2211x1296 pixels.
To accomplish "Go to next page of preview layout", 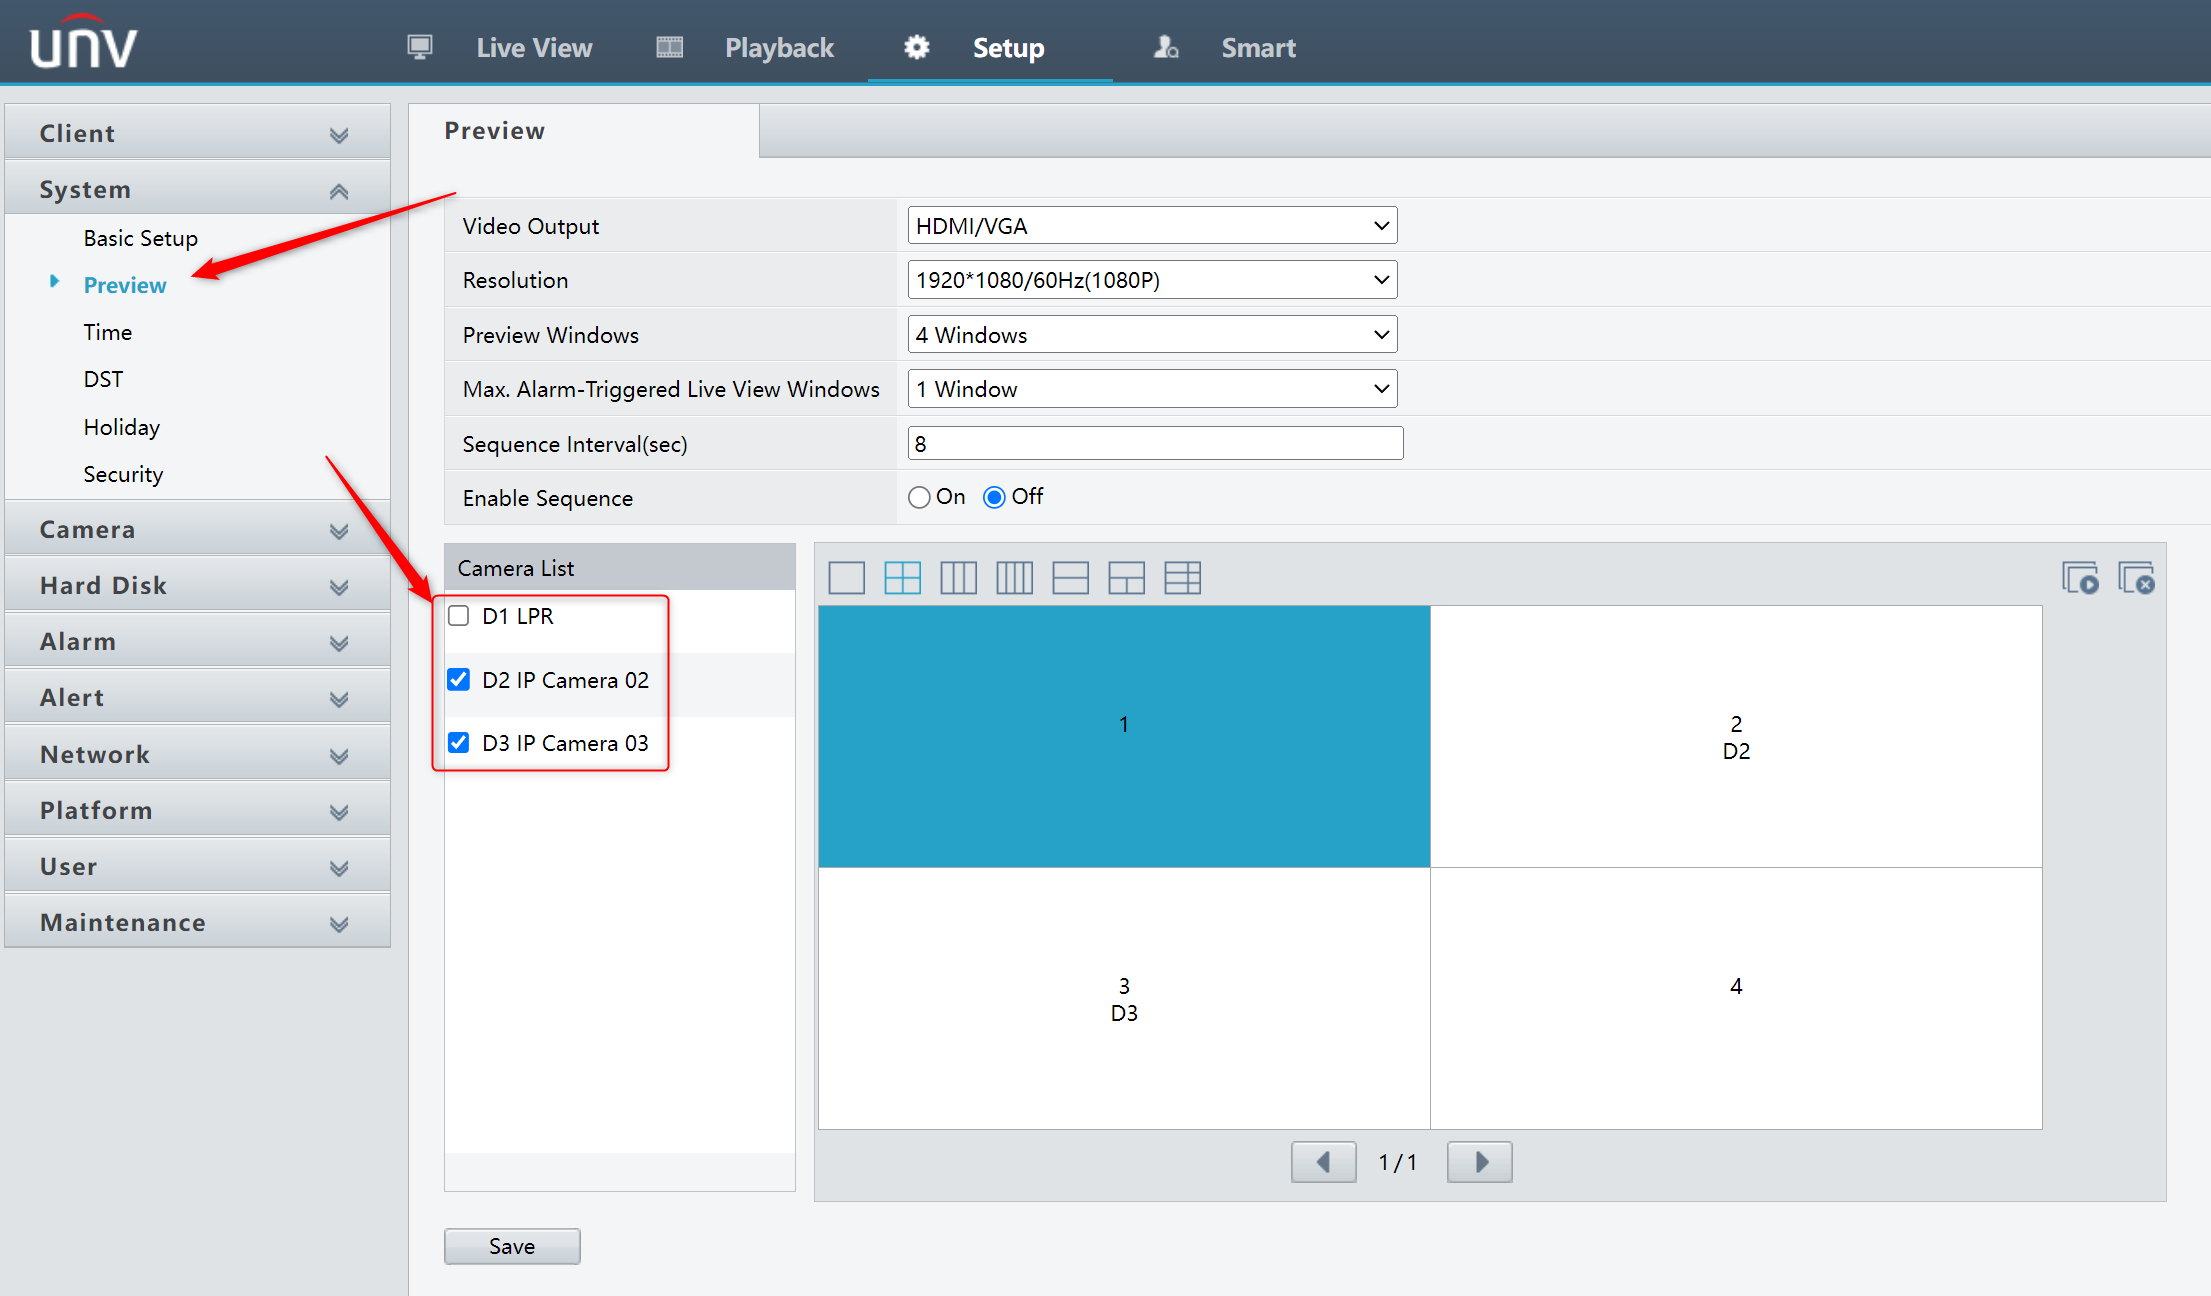I will [1480, 1162].
